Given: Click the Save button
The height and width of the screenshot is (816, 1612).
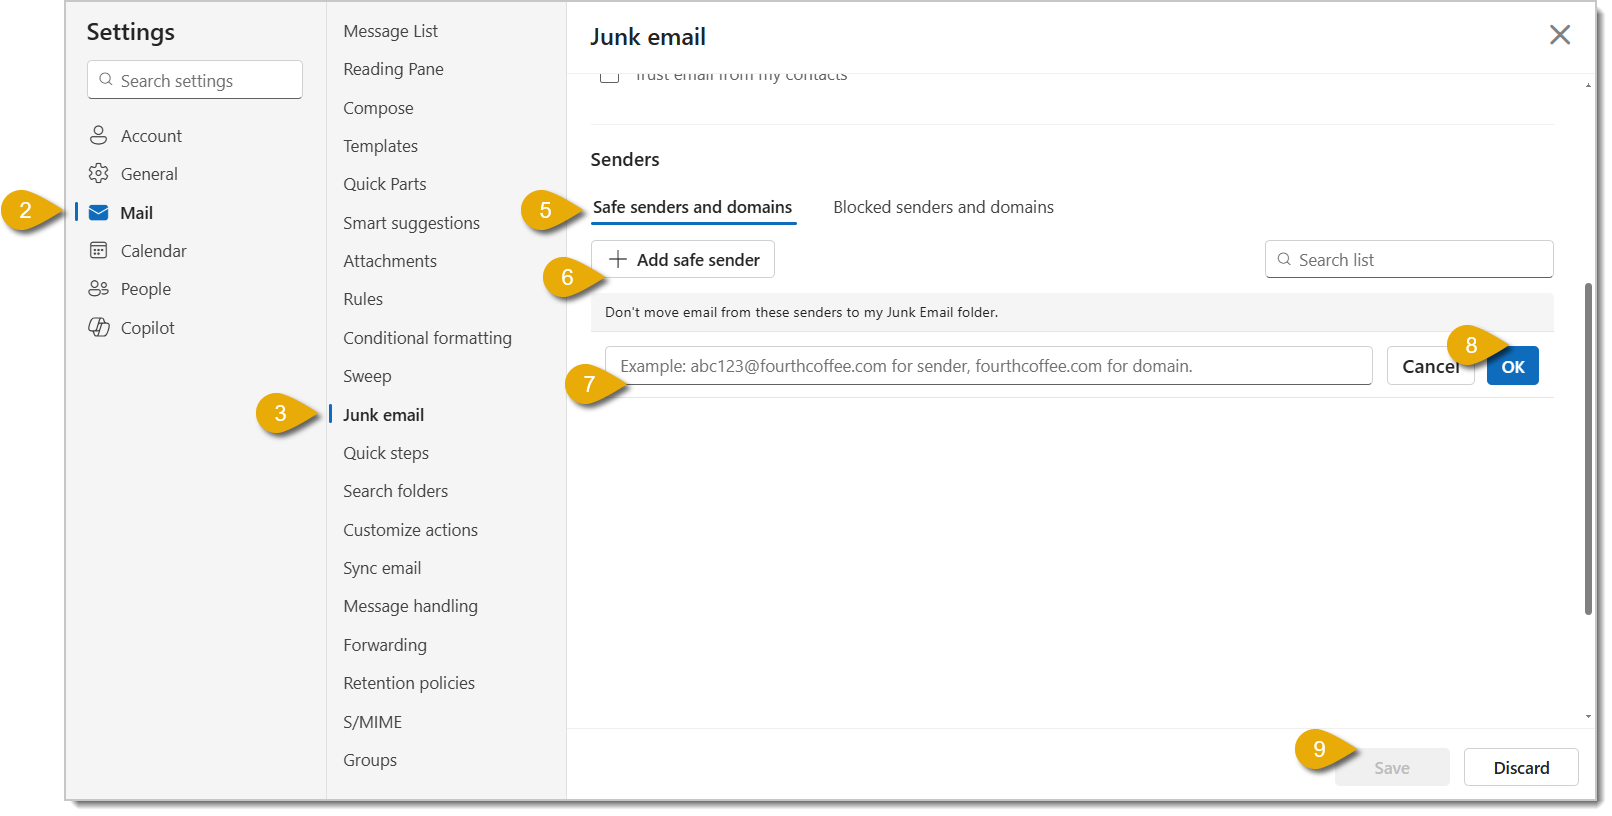Looking at the screenshot, I should tap(1391, 767).
